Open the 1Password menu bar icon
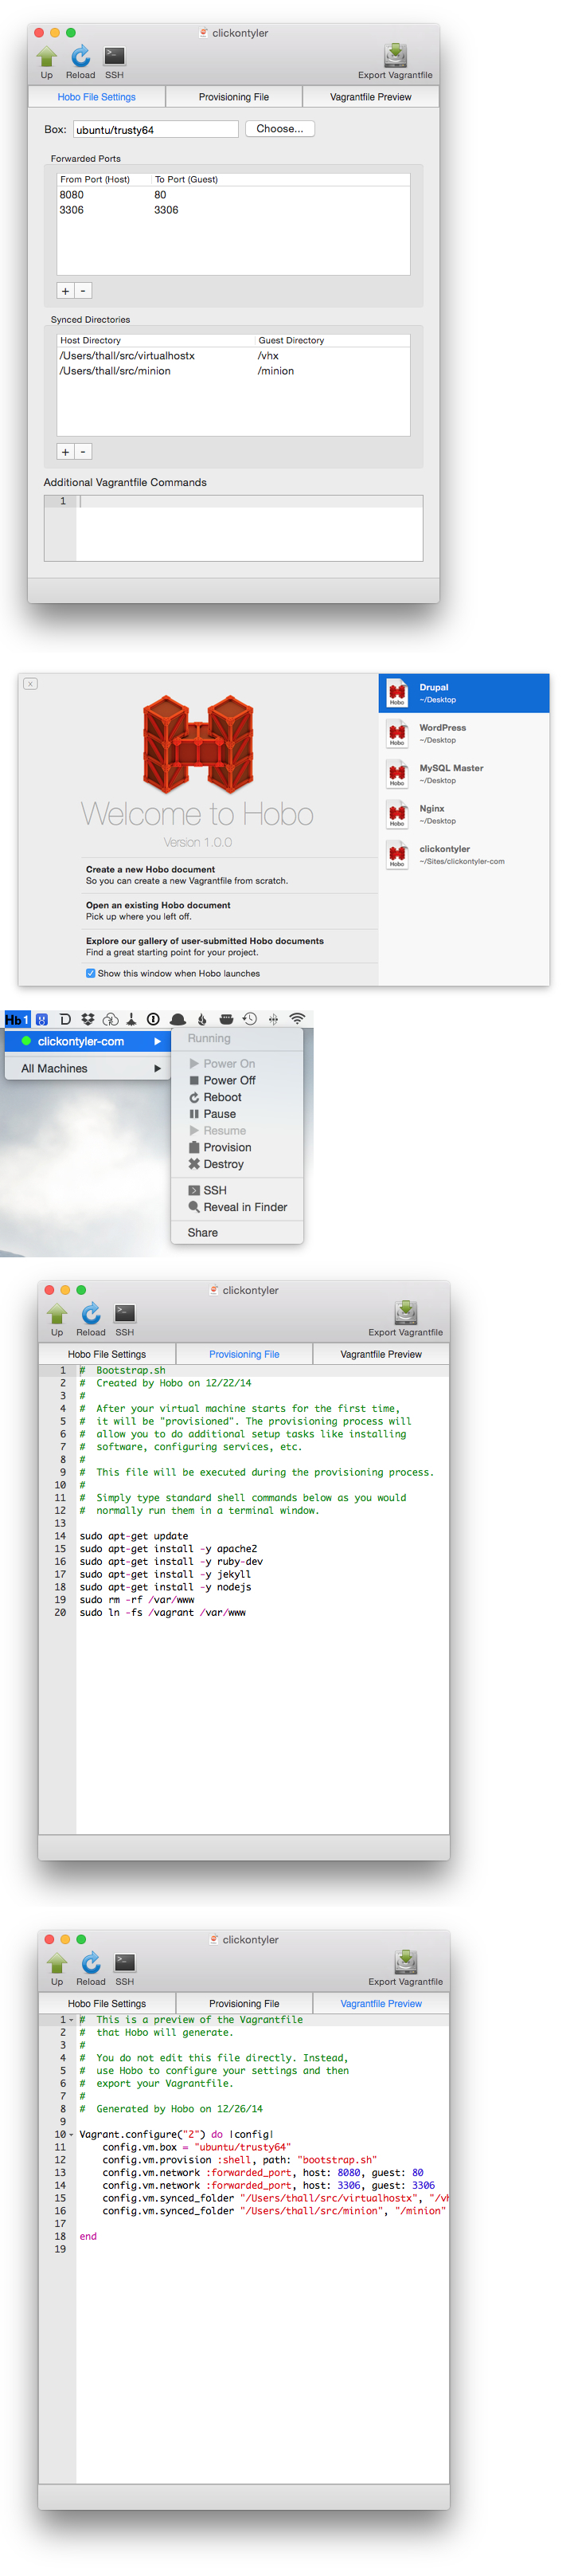570x2576 pixels. pyautogui.click(x=153, y=1019)
